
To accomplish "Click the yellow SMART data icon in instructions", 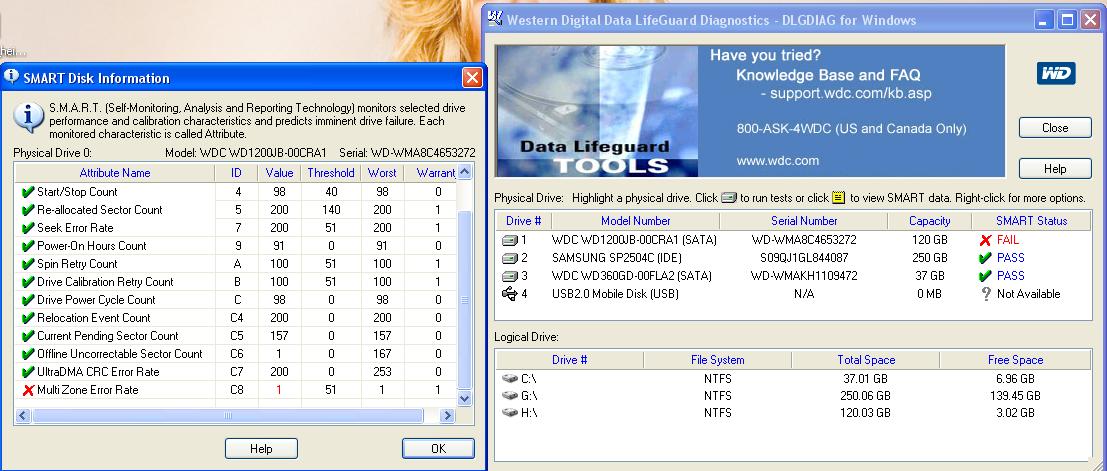I will pos(838,198).
